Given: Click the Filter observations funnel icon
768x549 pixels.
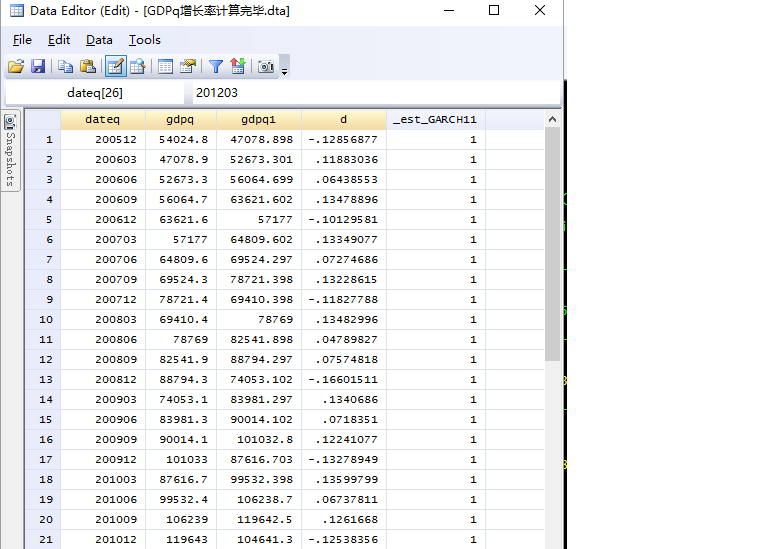Looking at the screenshot, I should (x=215, y=67).
